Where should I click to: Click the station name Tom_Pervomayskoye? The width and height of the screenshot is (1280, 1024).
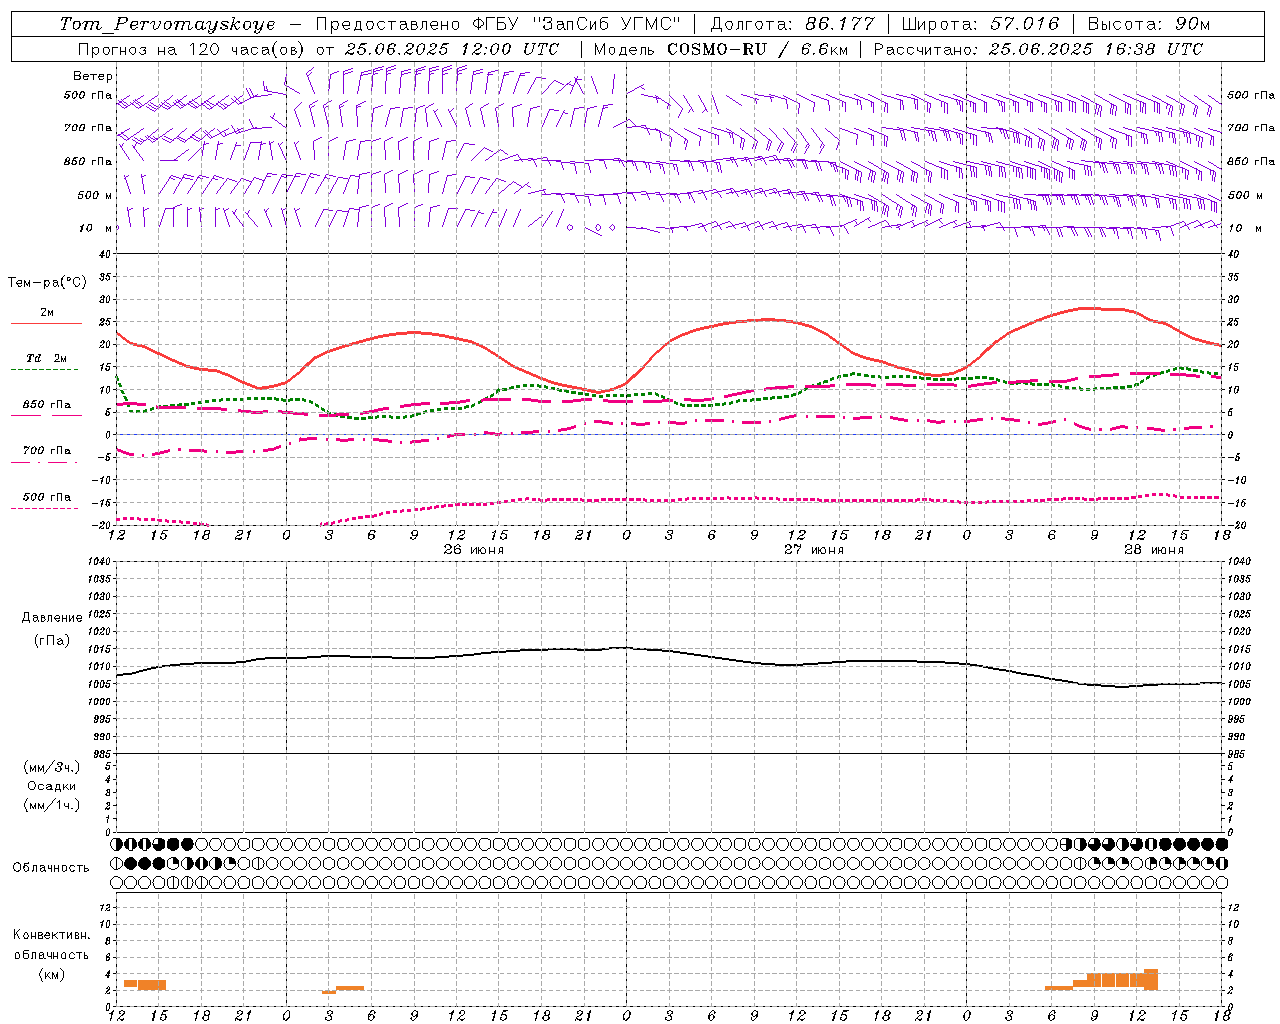pos(167,24)
